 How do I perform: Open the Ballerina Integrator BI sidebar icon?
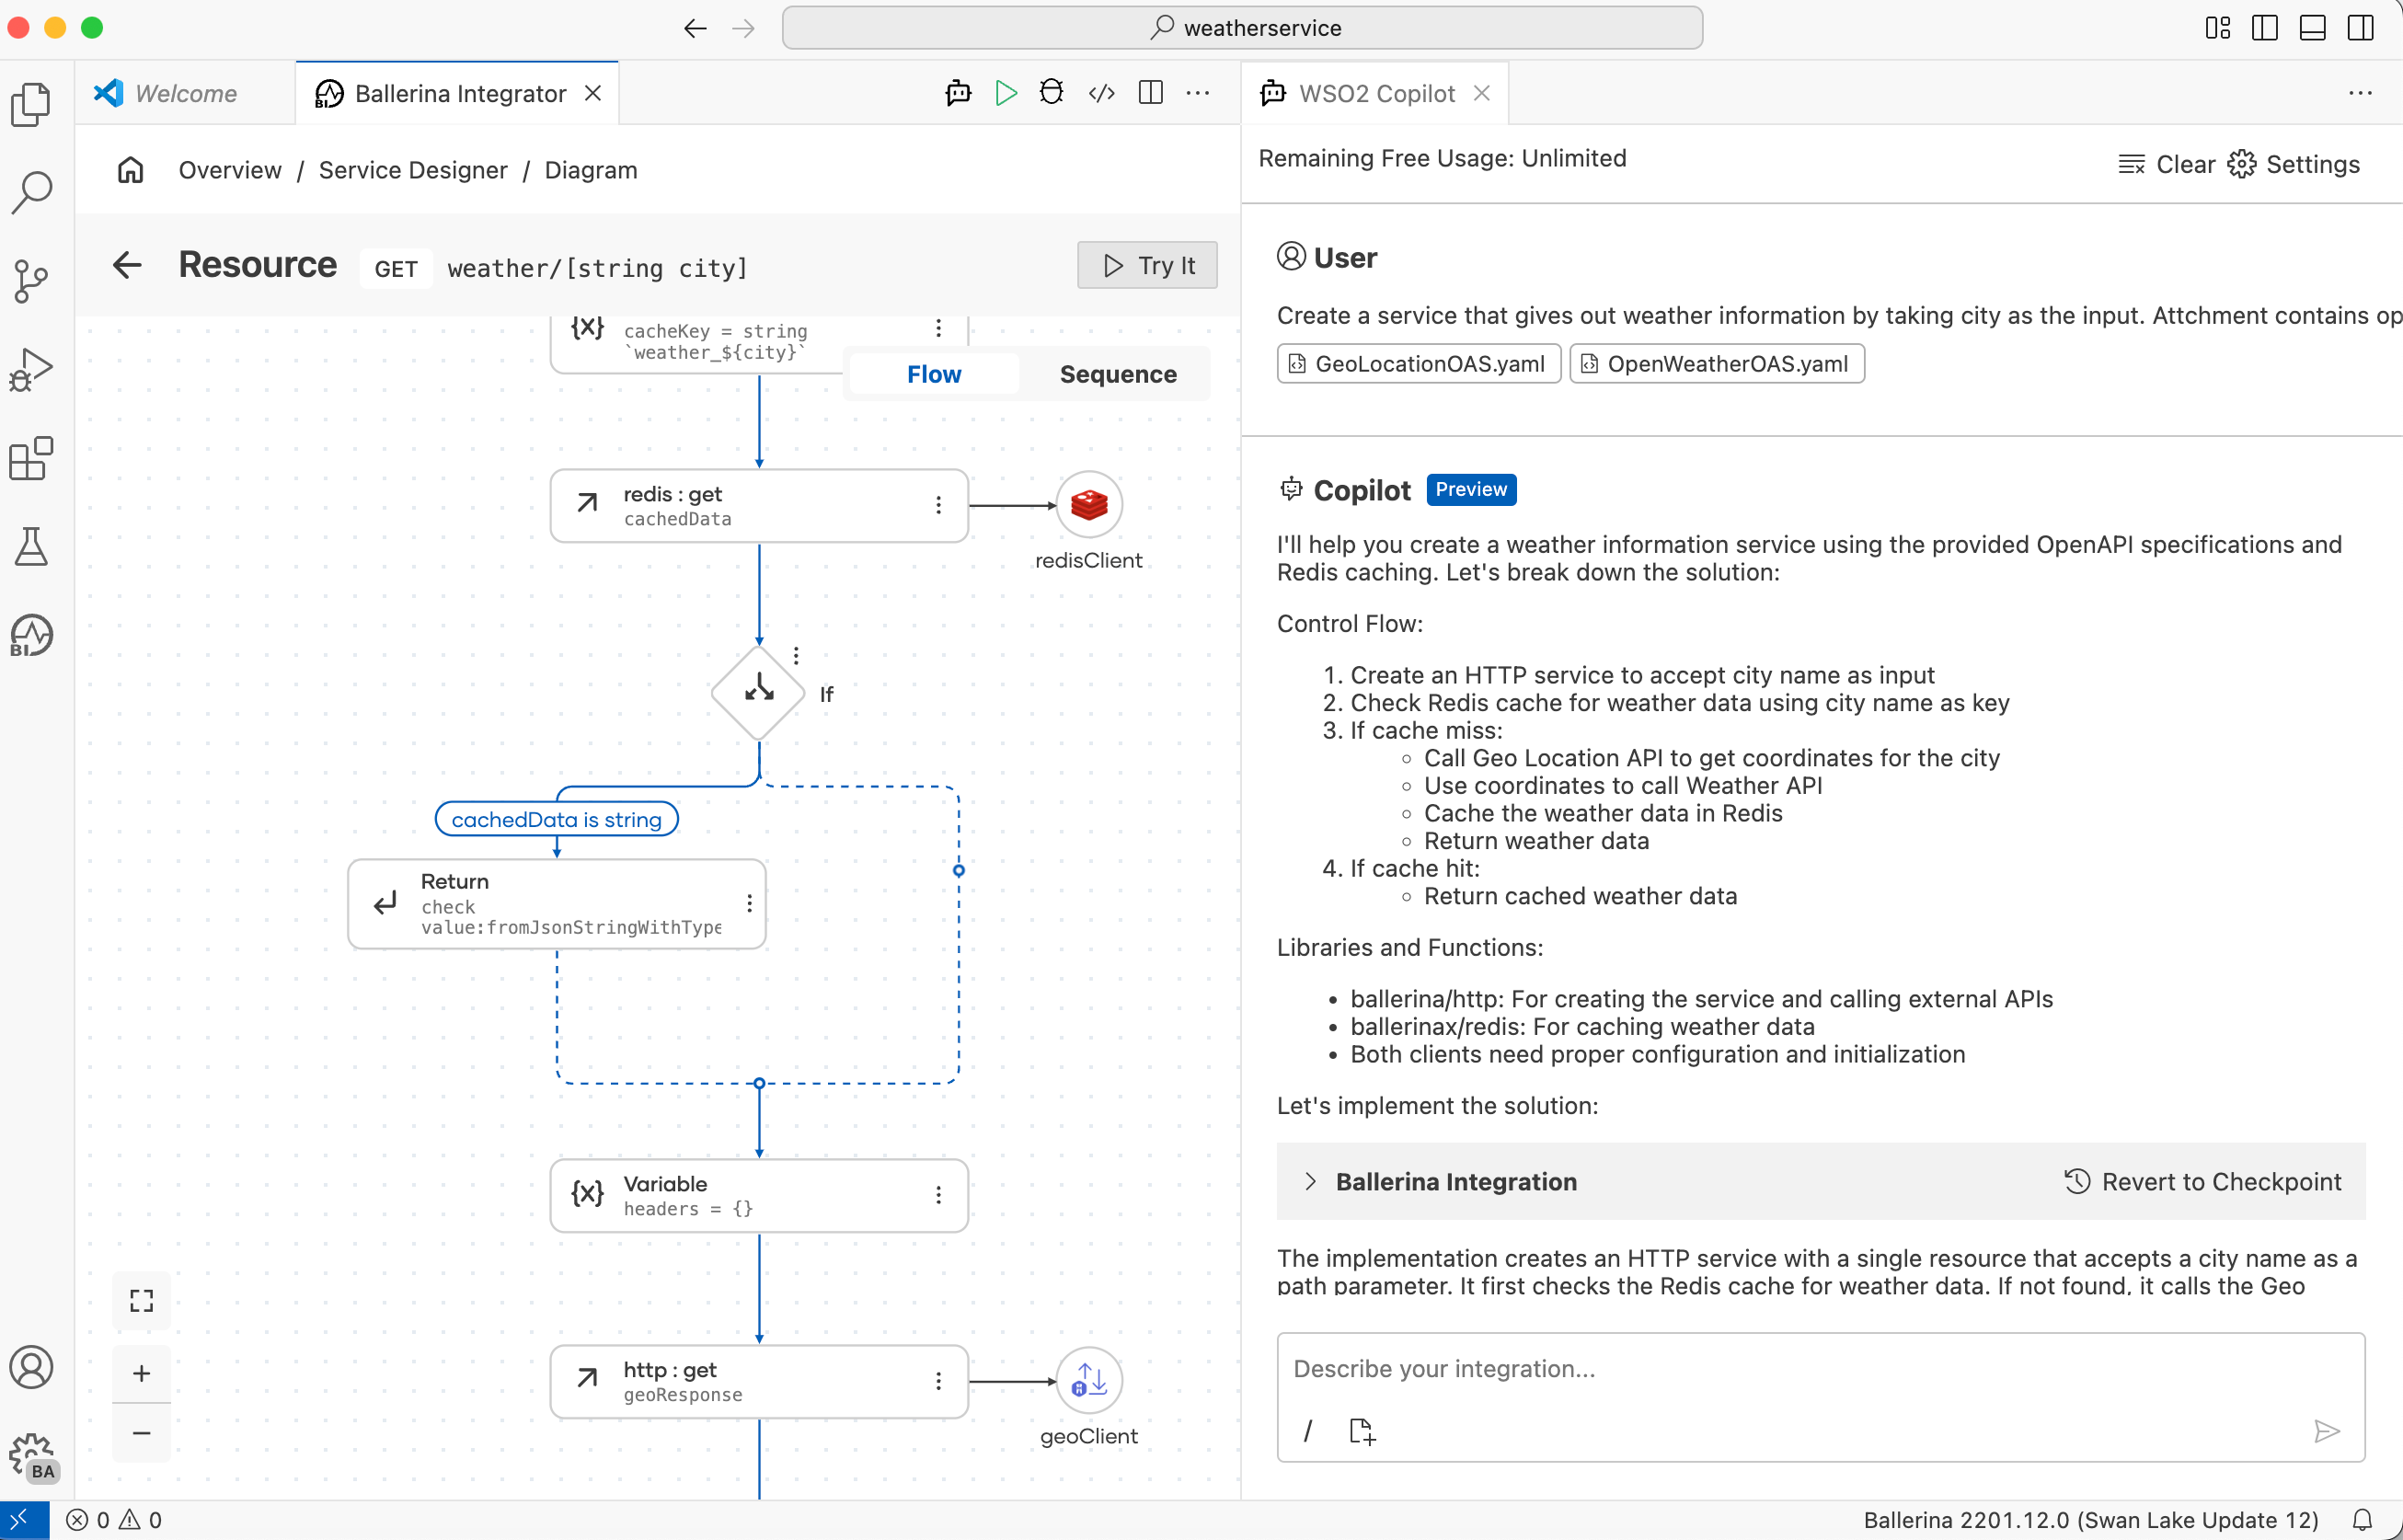pos(31,635)
